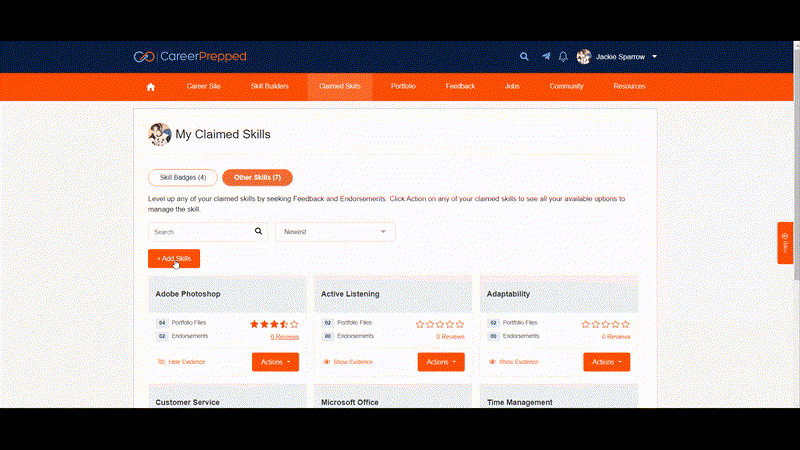The width and height of the screenshot is (800, 450).
Task: Click Adobe Photoshop star rating
Action: (x=274, y=324)
